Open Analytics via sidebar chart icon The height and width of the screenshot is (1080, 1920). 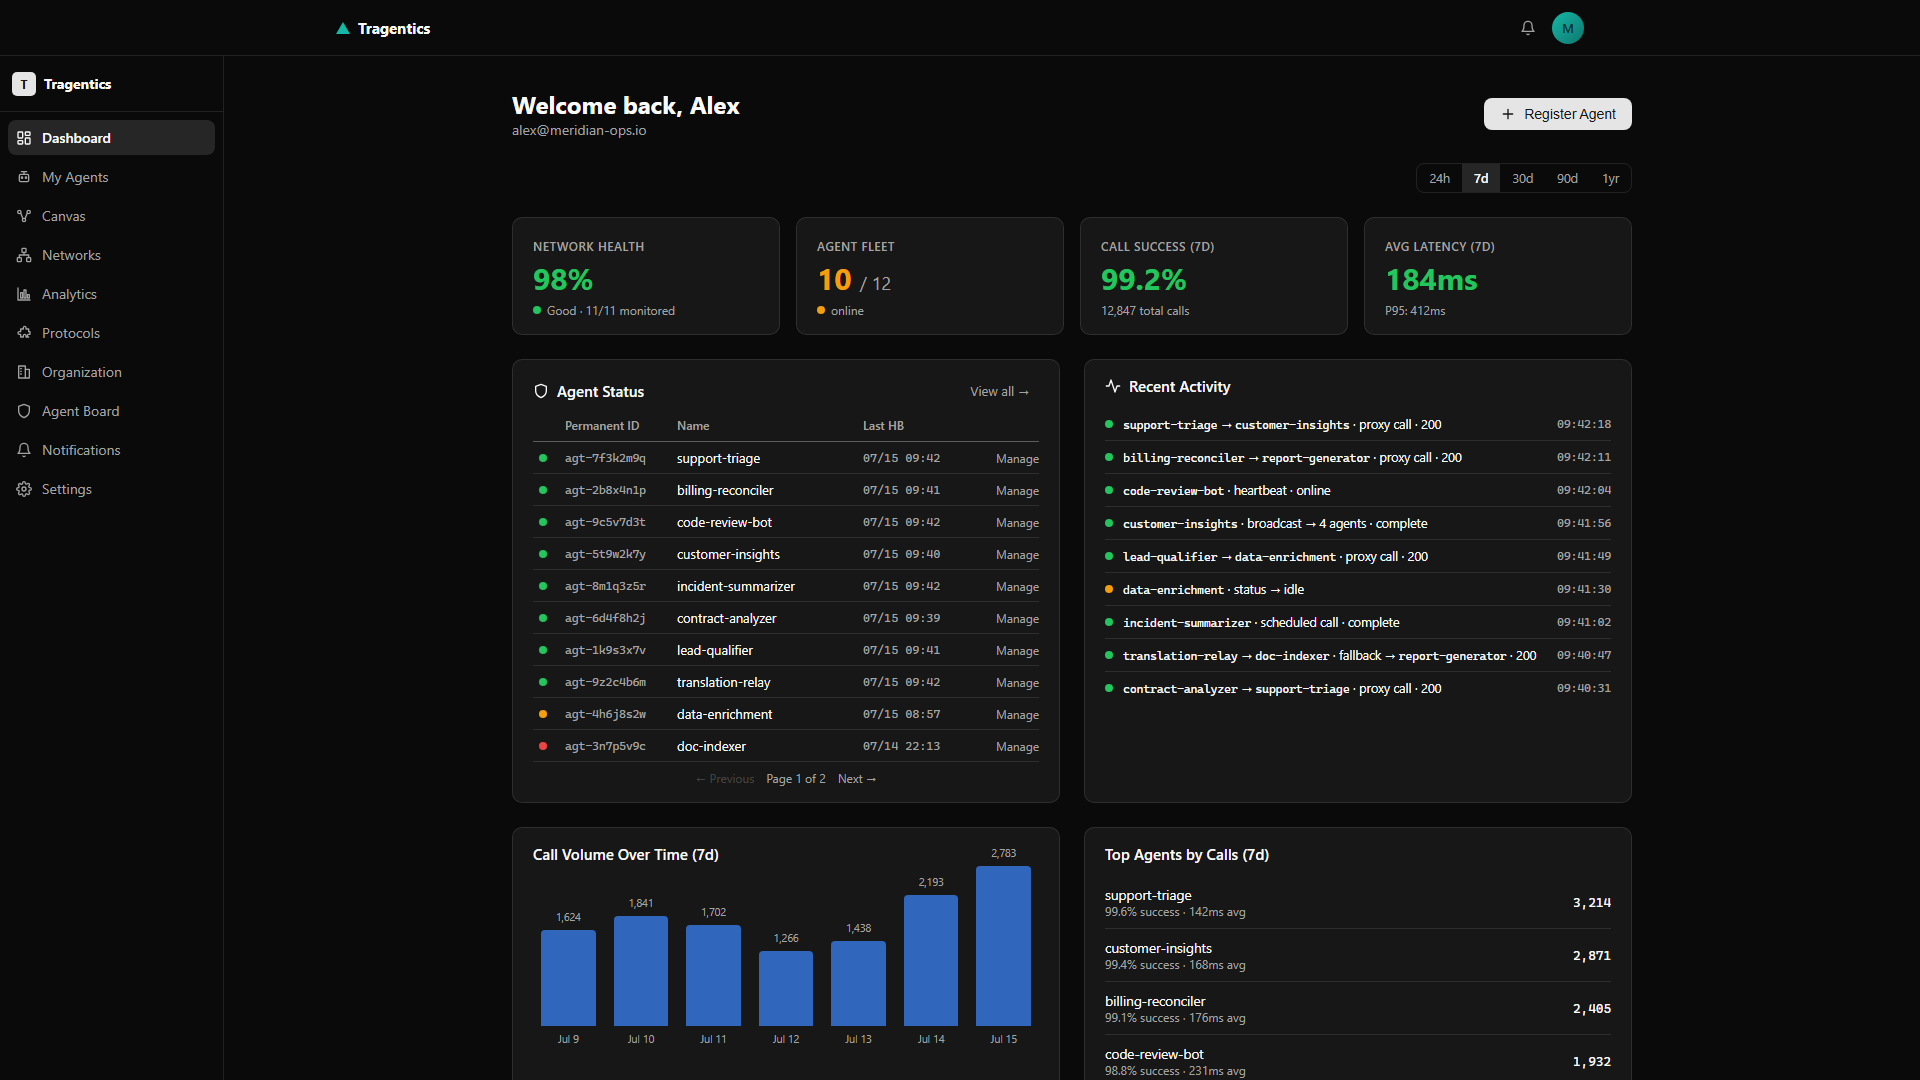(x=24, y=294)
